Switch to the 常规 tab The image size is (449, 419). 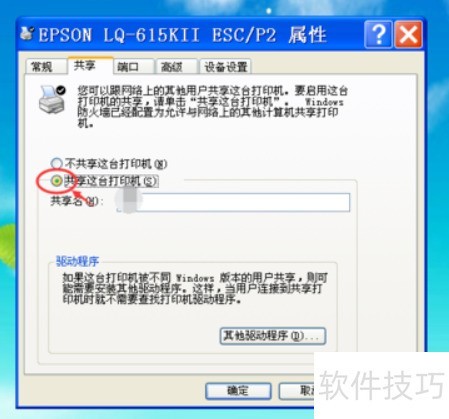tap(42, 67)
